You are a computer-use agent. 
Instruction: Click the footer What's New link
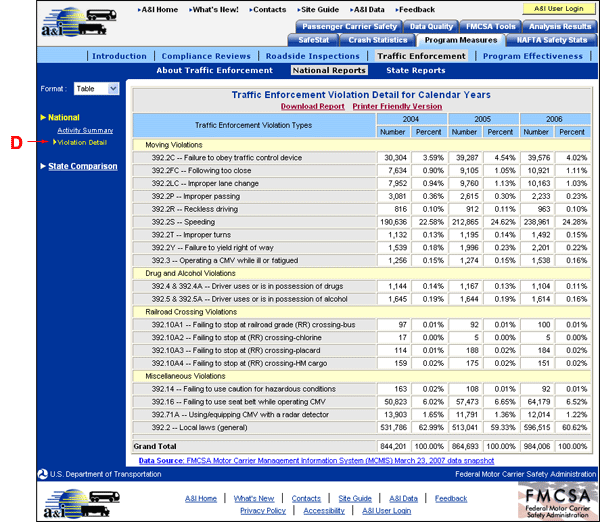254,499
